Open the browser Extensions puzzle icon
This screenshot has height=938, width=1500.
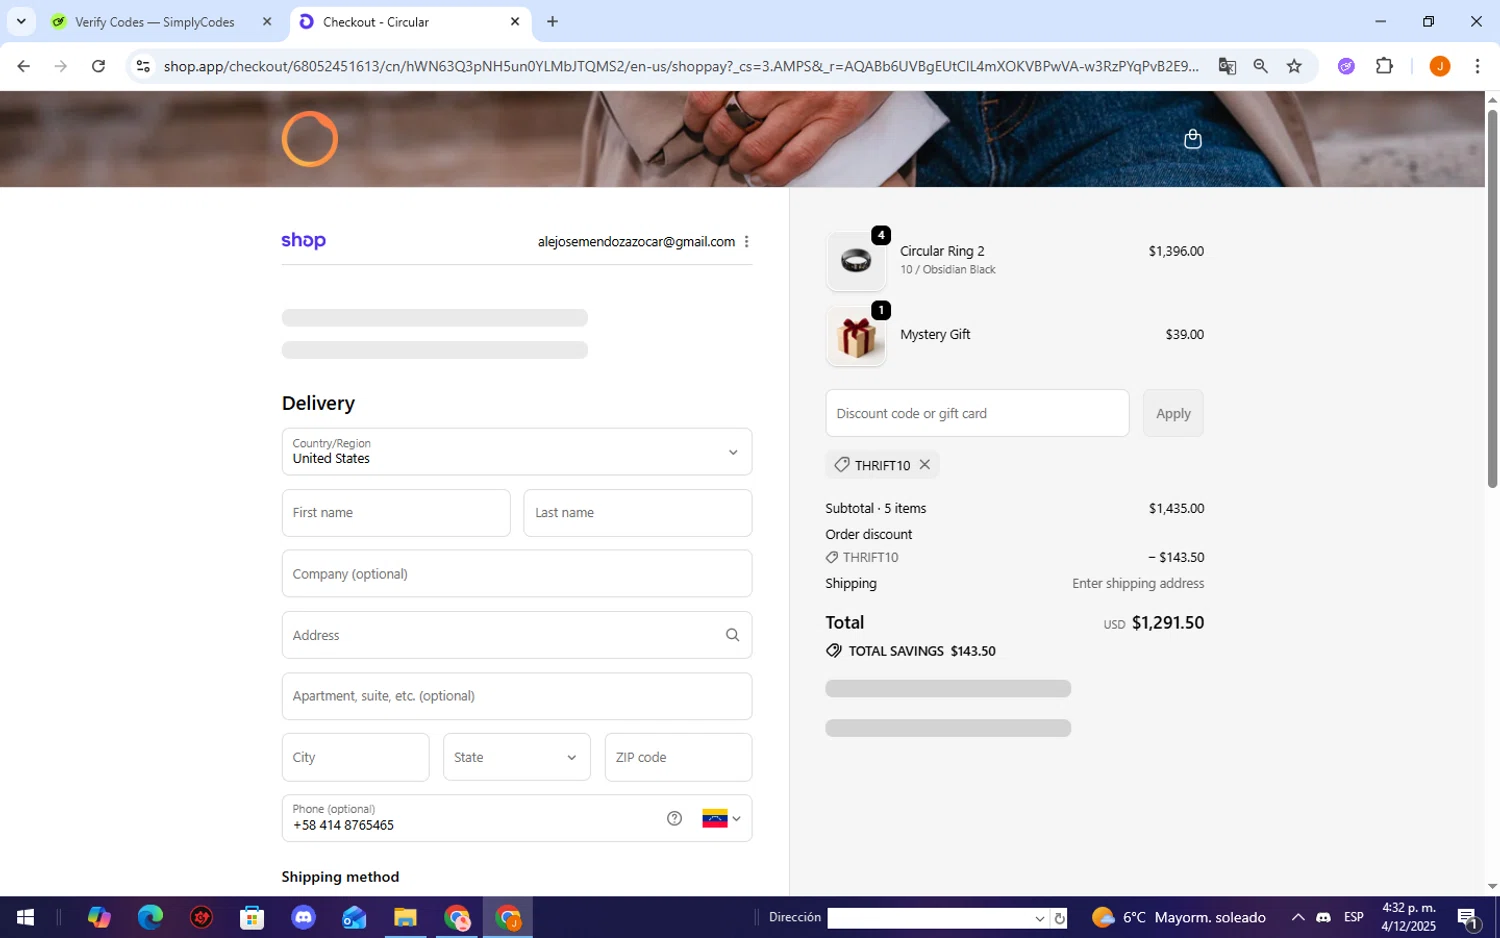(x=1384, y=66)
